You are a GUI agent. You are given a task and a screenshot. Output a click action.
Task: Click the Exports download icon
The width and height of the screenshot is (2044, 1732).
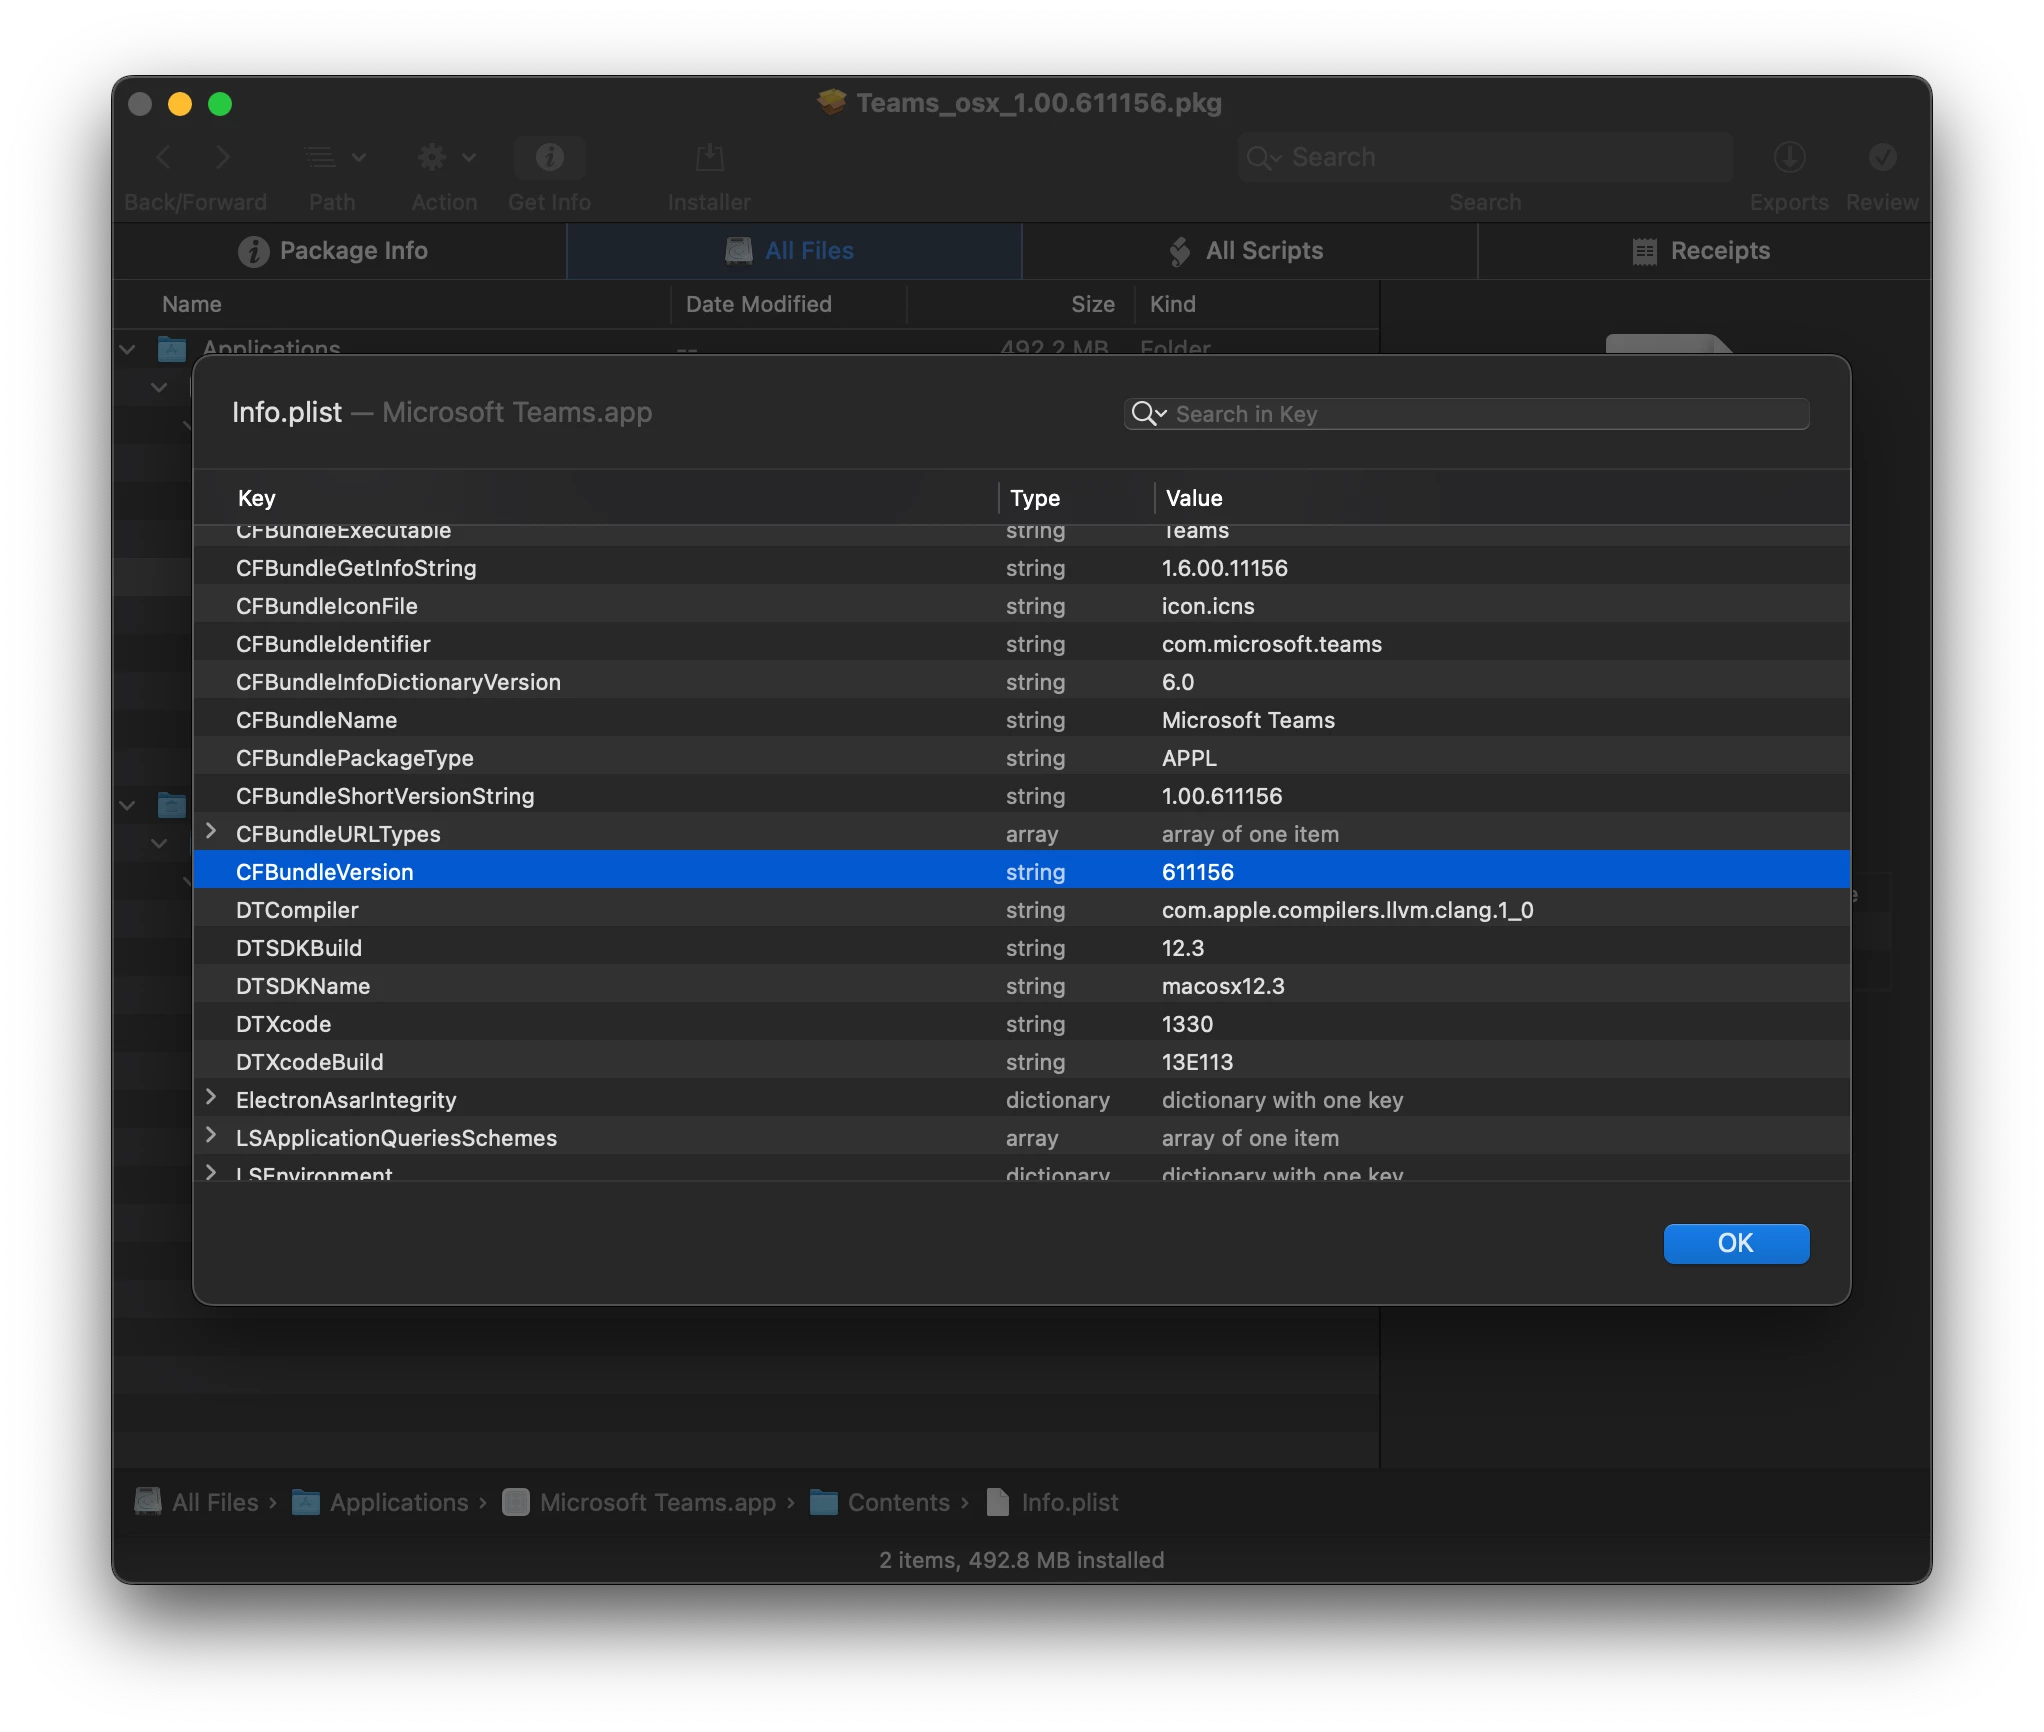tap(1789, 157)
